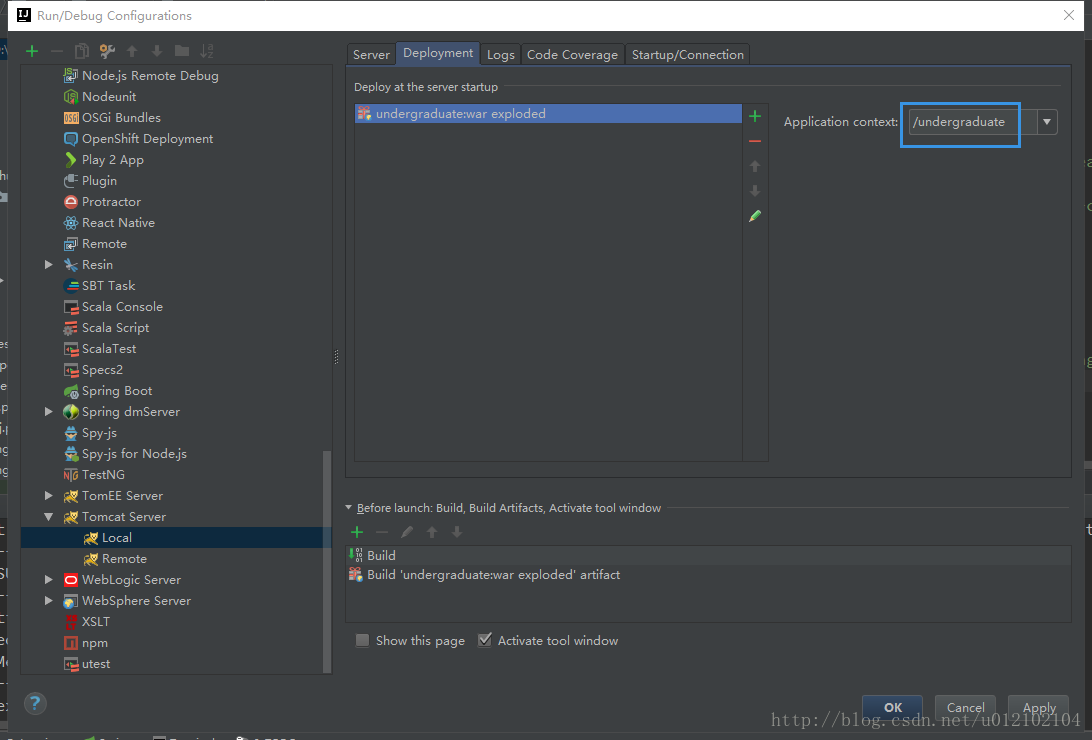Expand WebLogic Server tree node
The width and height of the screenshot is (1092, 740).
[49, 579]
